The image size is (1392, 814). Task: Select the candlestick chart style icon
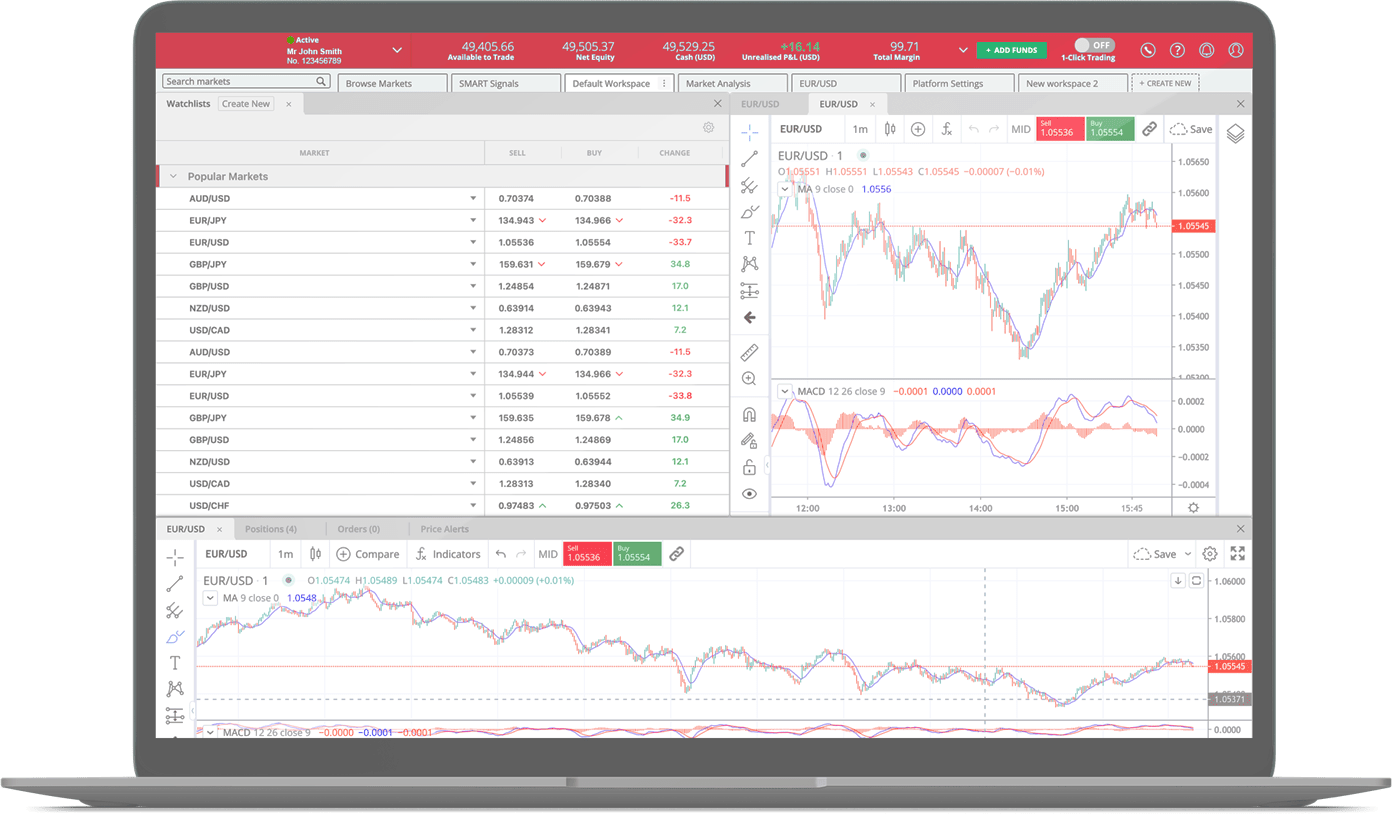[x=888, y=129]
